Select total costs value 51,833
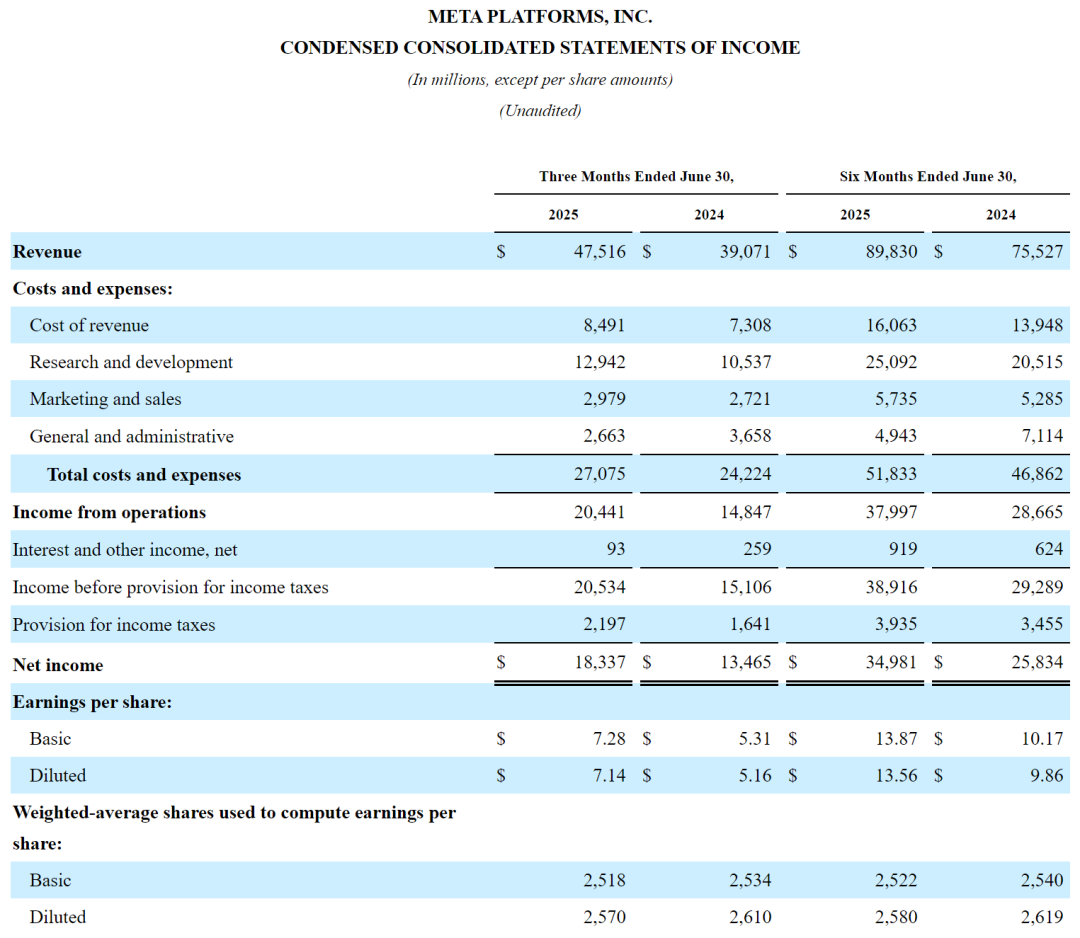1080x938 pixels. coord(891,475)
